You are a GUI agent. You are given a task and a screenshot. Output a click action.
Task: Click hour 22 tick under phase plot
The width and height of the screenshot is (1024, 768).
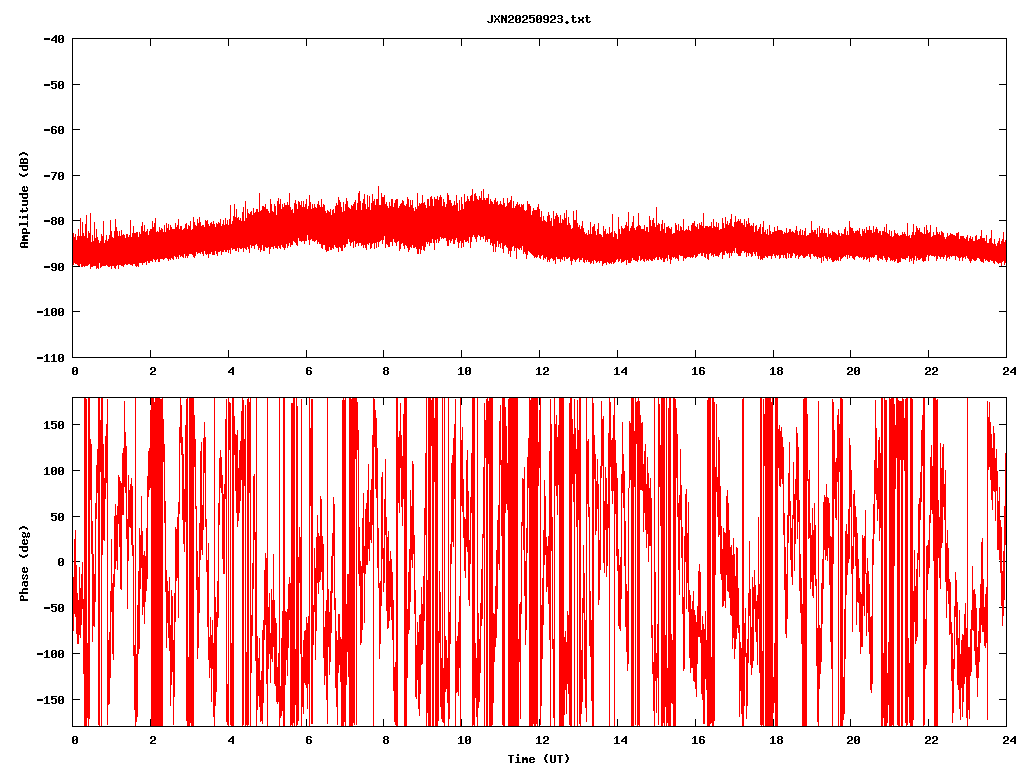click(929, 740)
